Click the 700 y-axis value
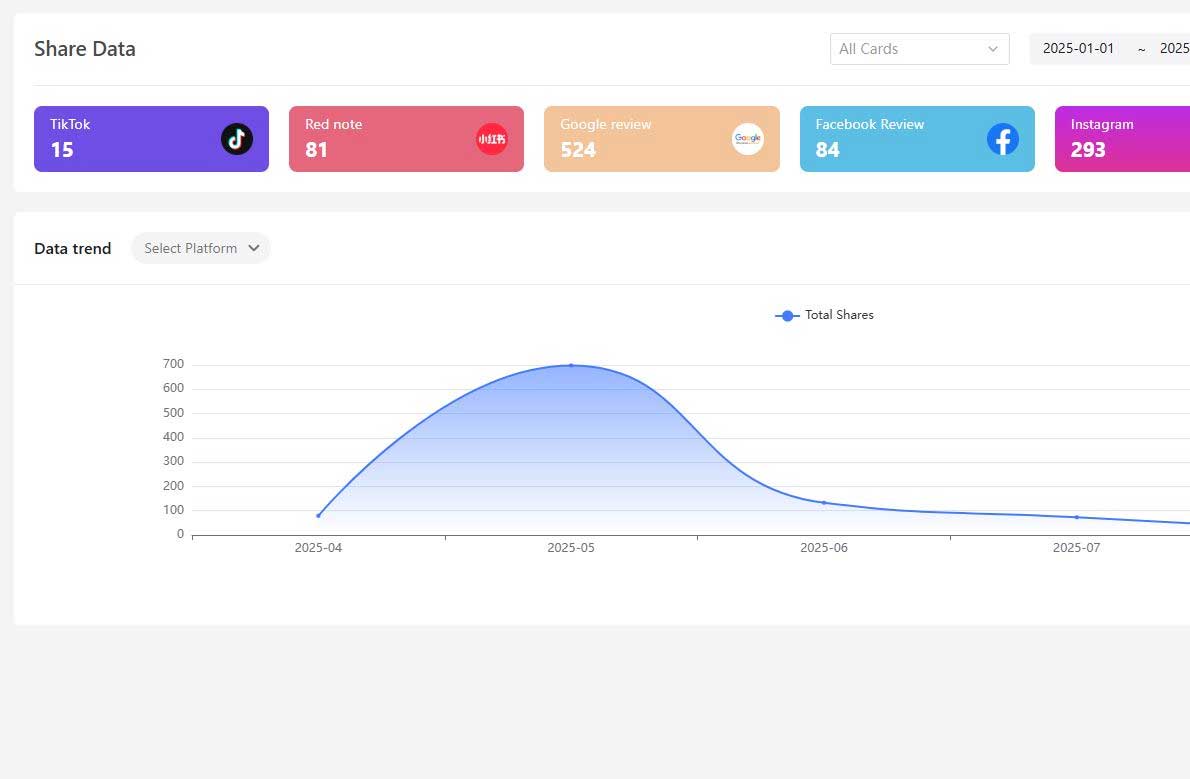 pyautogui.click(x=173, y=364)
